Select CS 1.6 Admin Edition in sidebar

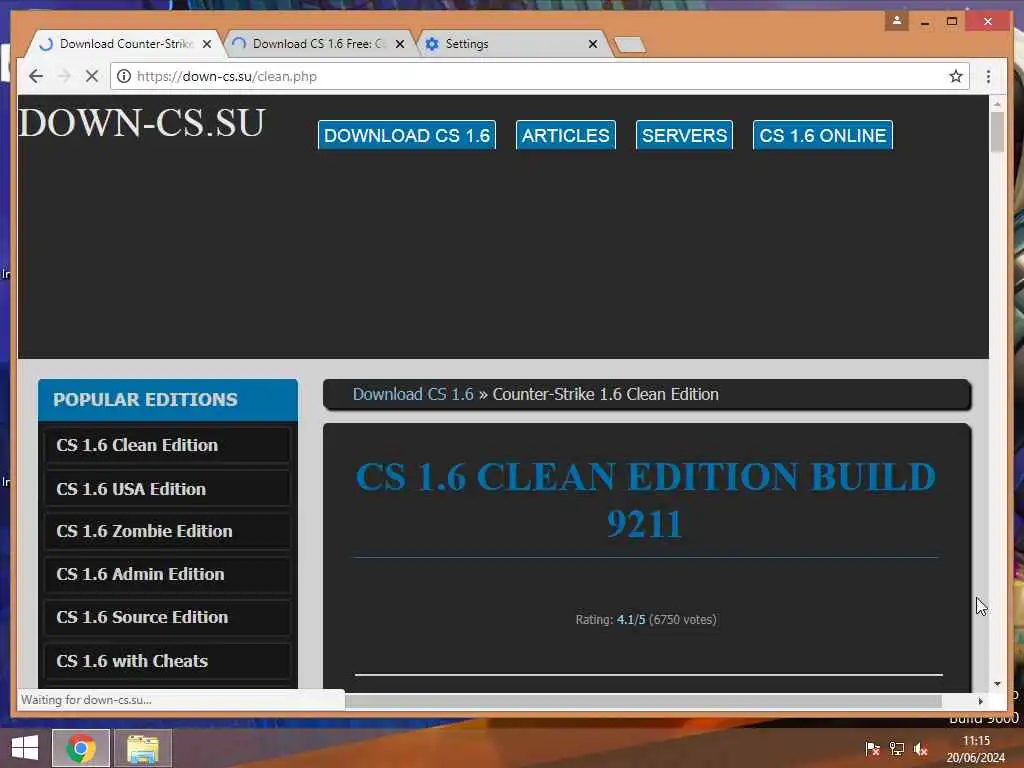click(167, 574)
